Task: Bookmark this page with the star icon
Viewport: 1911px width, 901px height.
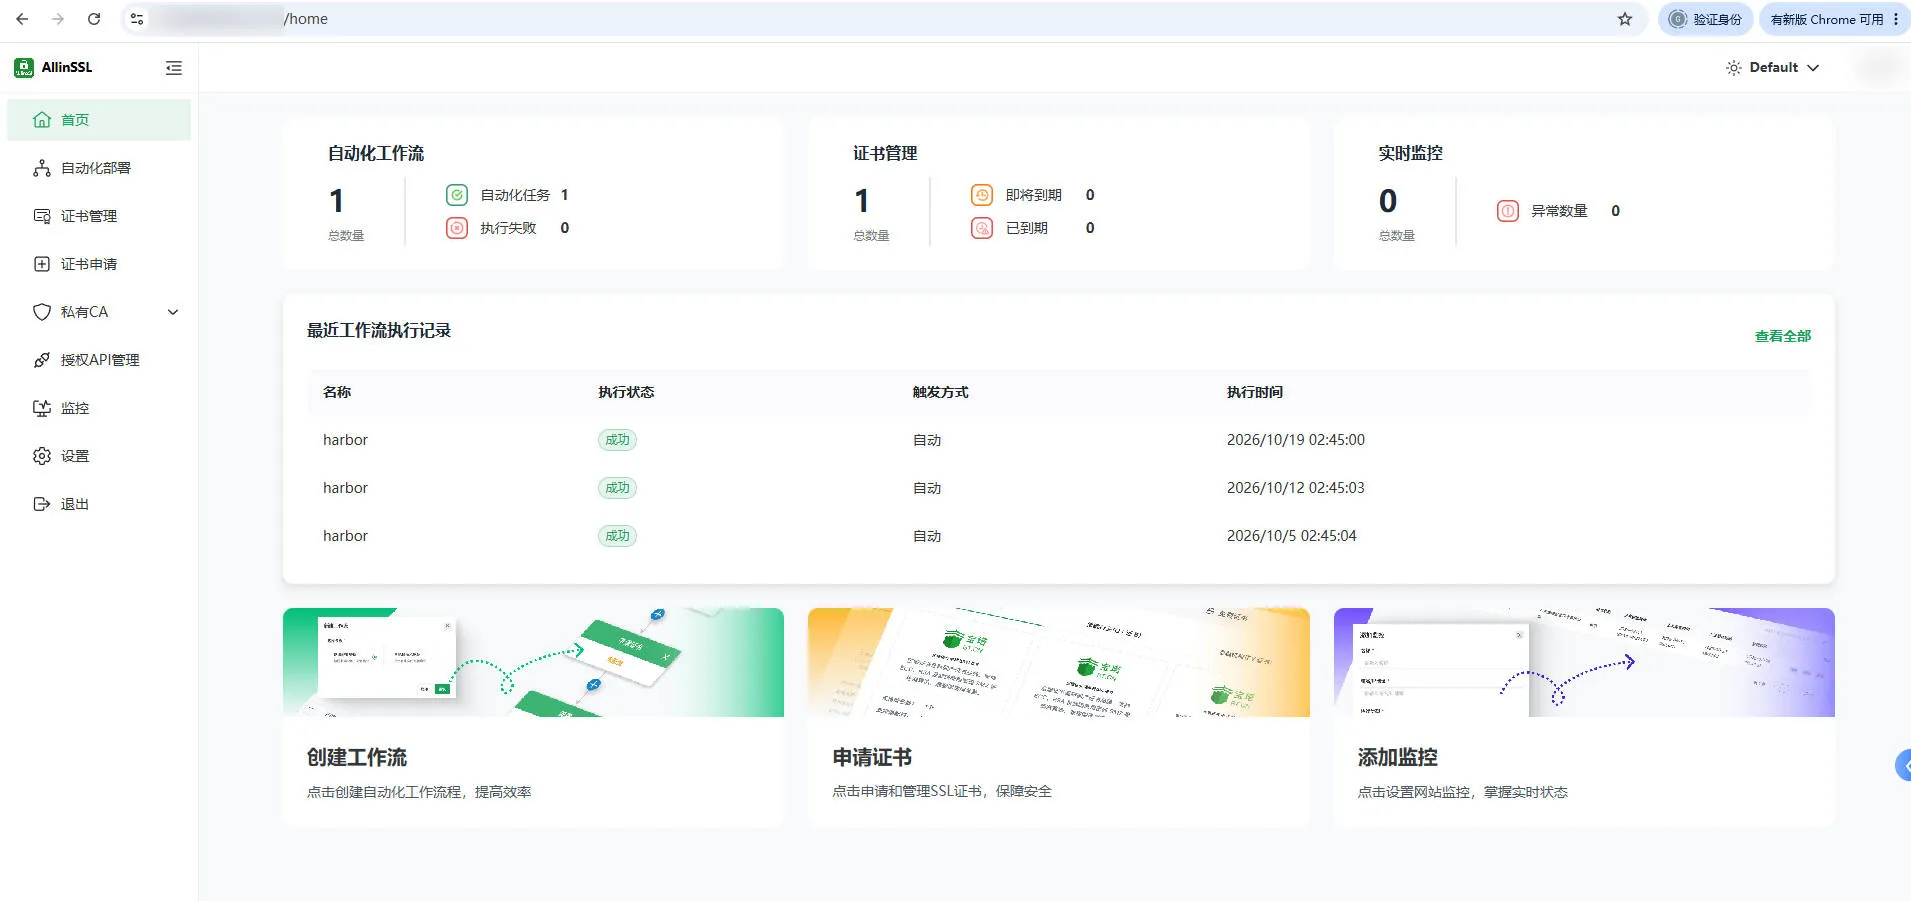Action: pos(1625,19)
